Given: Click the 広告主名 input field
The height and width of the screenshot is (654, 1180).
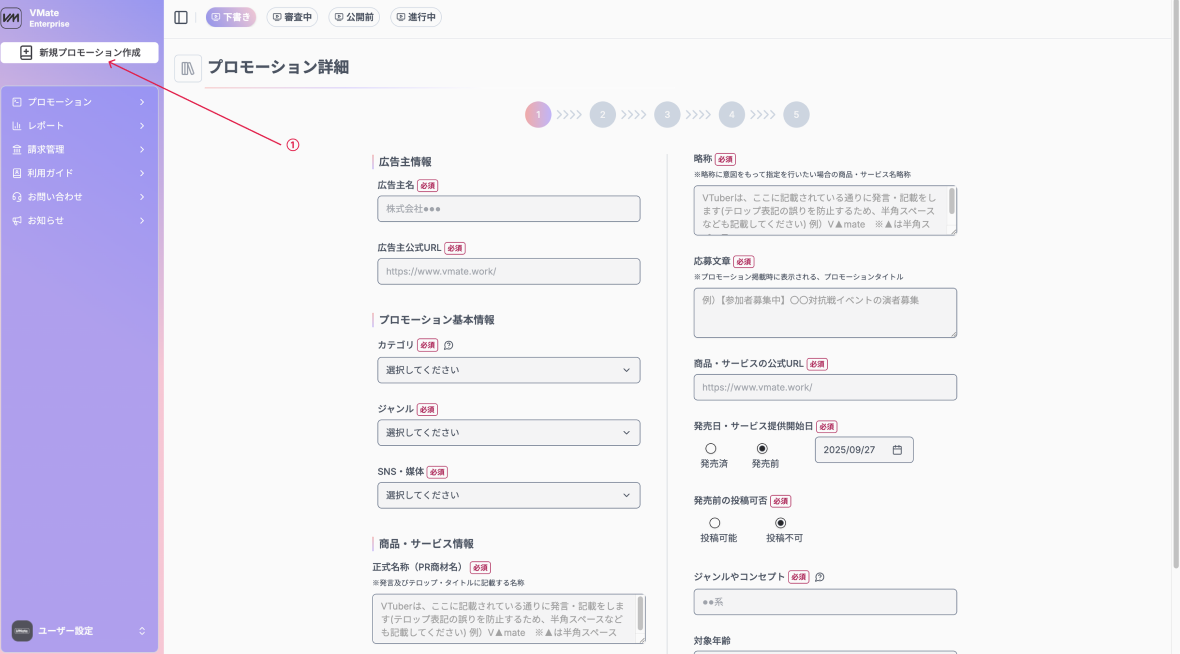Looking at the screenshot, I should coord(508,209).
